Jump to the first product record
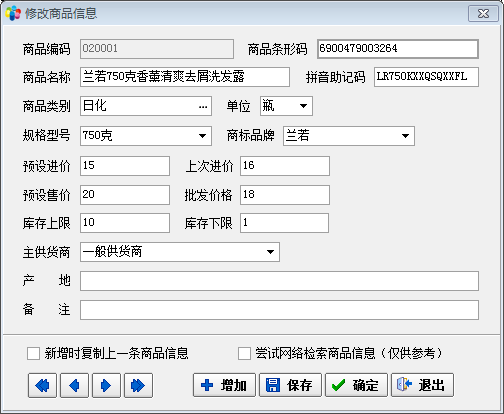 click(42, 385)
